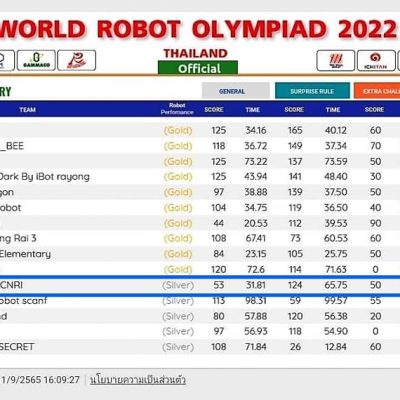Image resolution: width=400 pixels, height=400 pixels.
Task: Click the green Official badge
Action: [198, 68]
